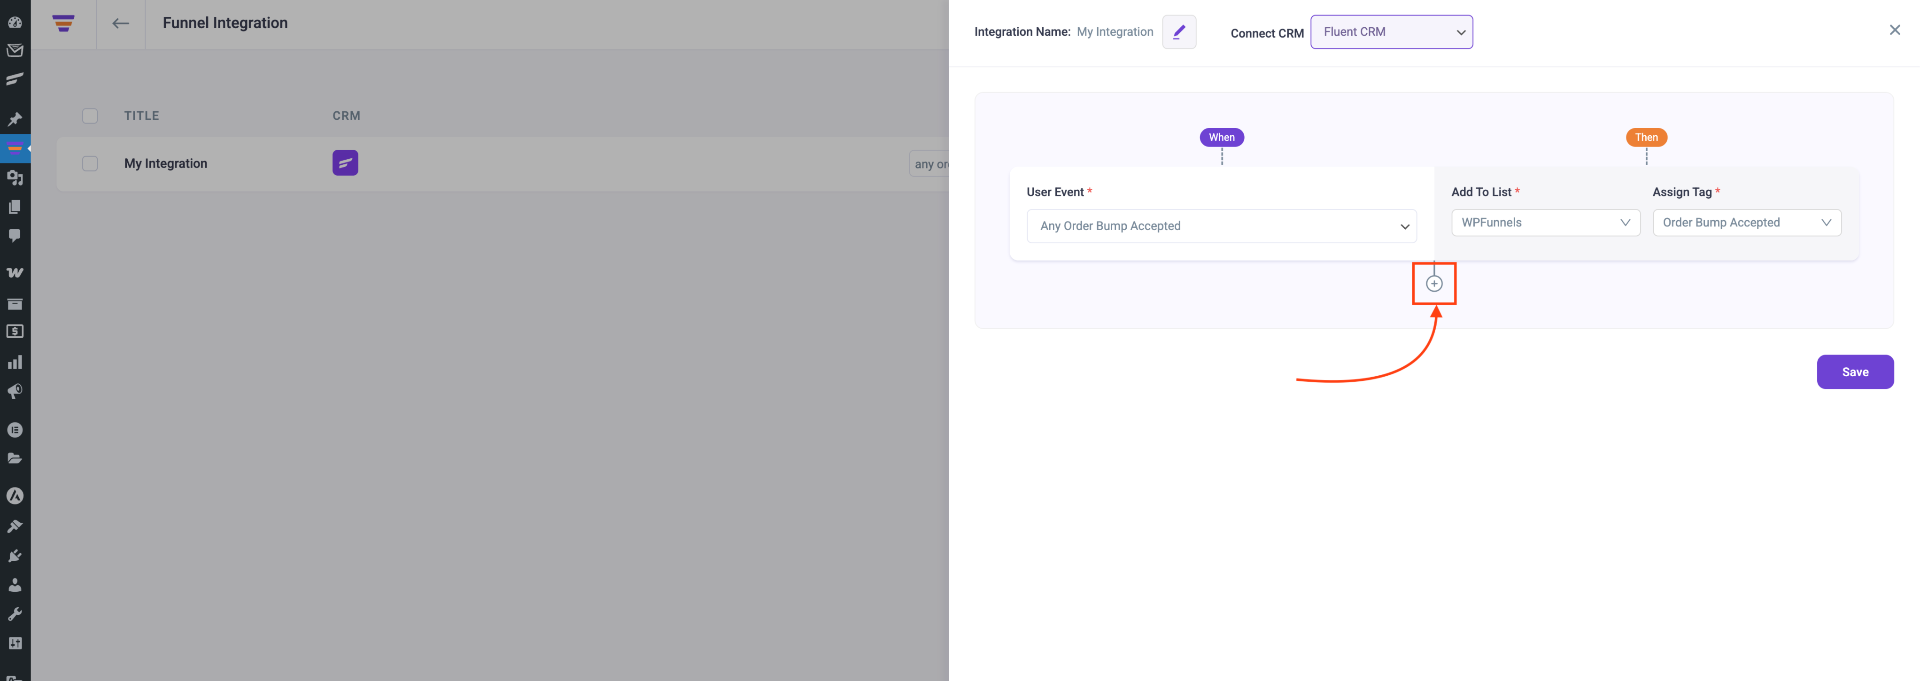Open the User Event dropdown

[1221, 226]
